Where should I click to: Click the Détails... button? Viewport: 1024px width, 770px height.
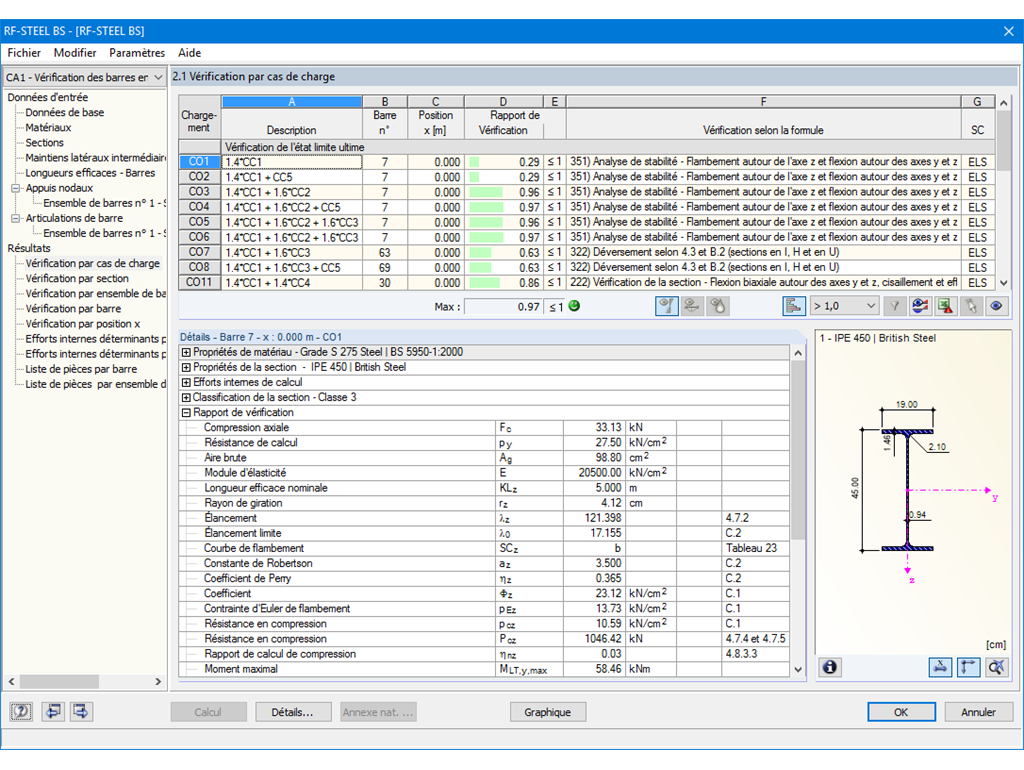click(293, 712)
